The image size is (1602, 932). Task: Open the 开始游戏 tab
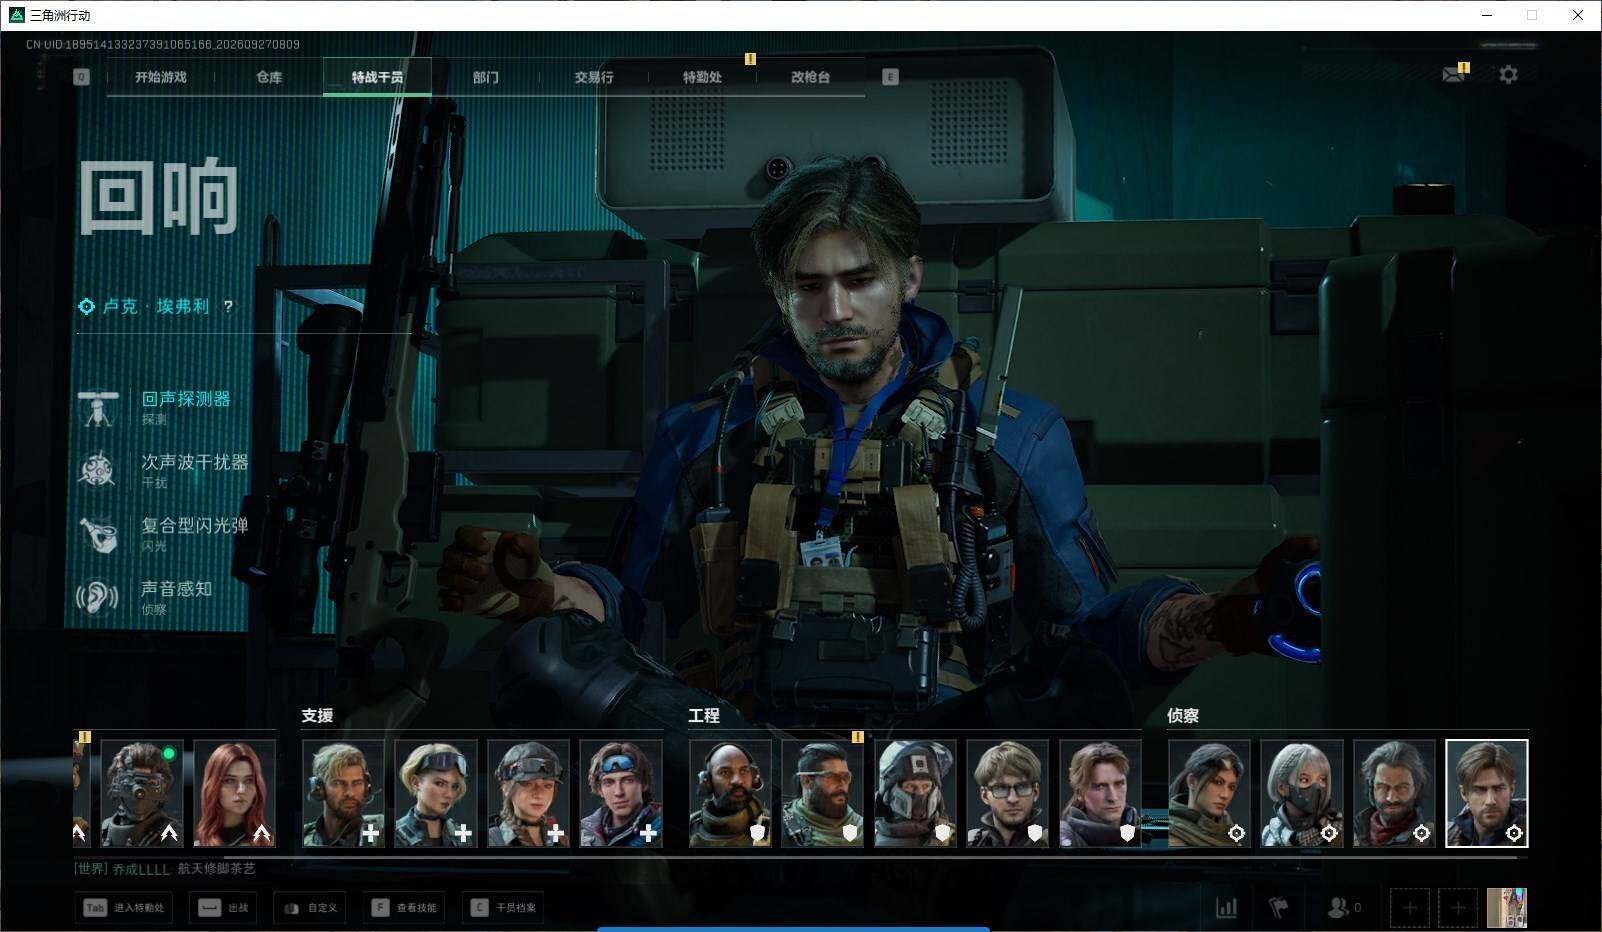161,77
